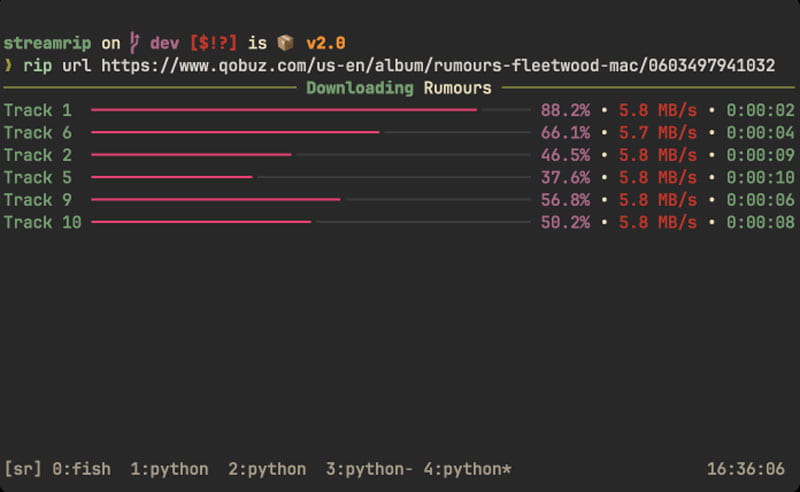This screenshot has height=492, width=800.
Task: Click the url subcommand word
Action: (x=77, y=65)
